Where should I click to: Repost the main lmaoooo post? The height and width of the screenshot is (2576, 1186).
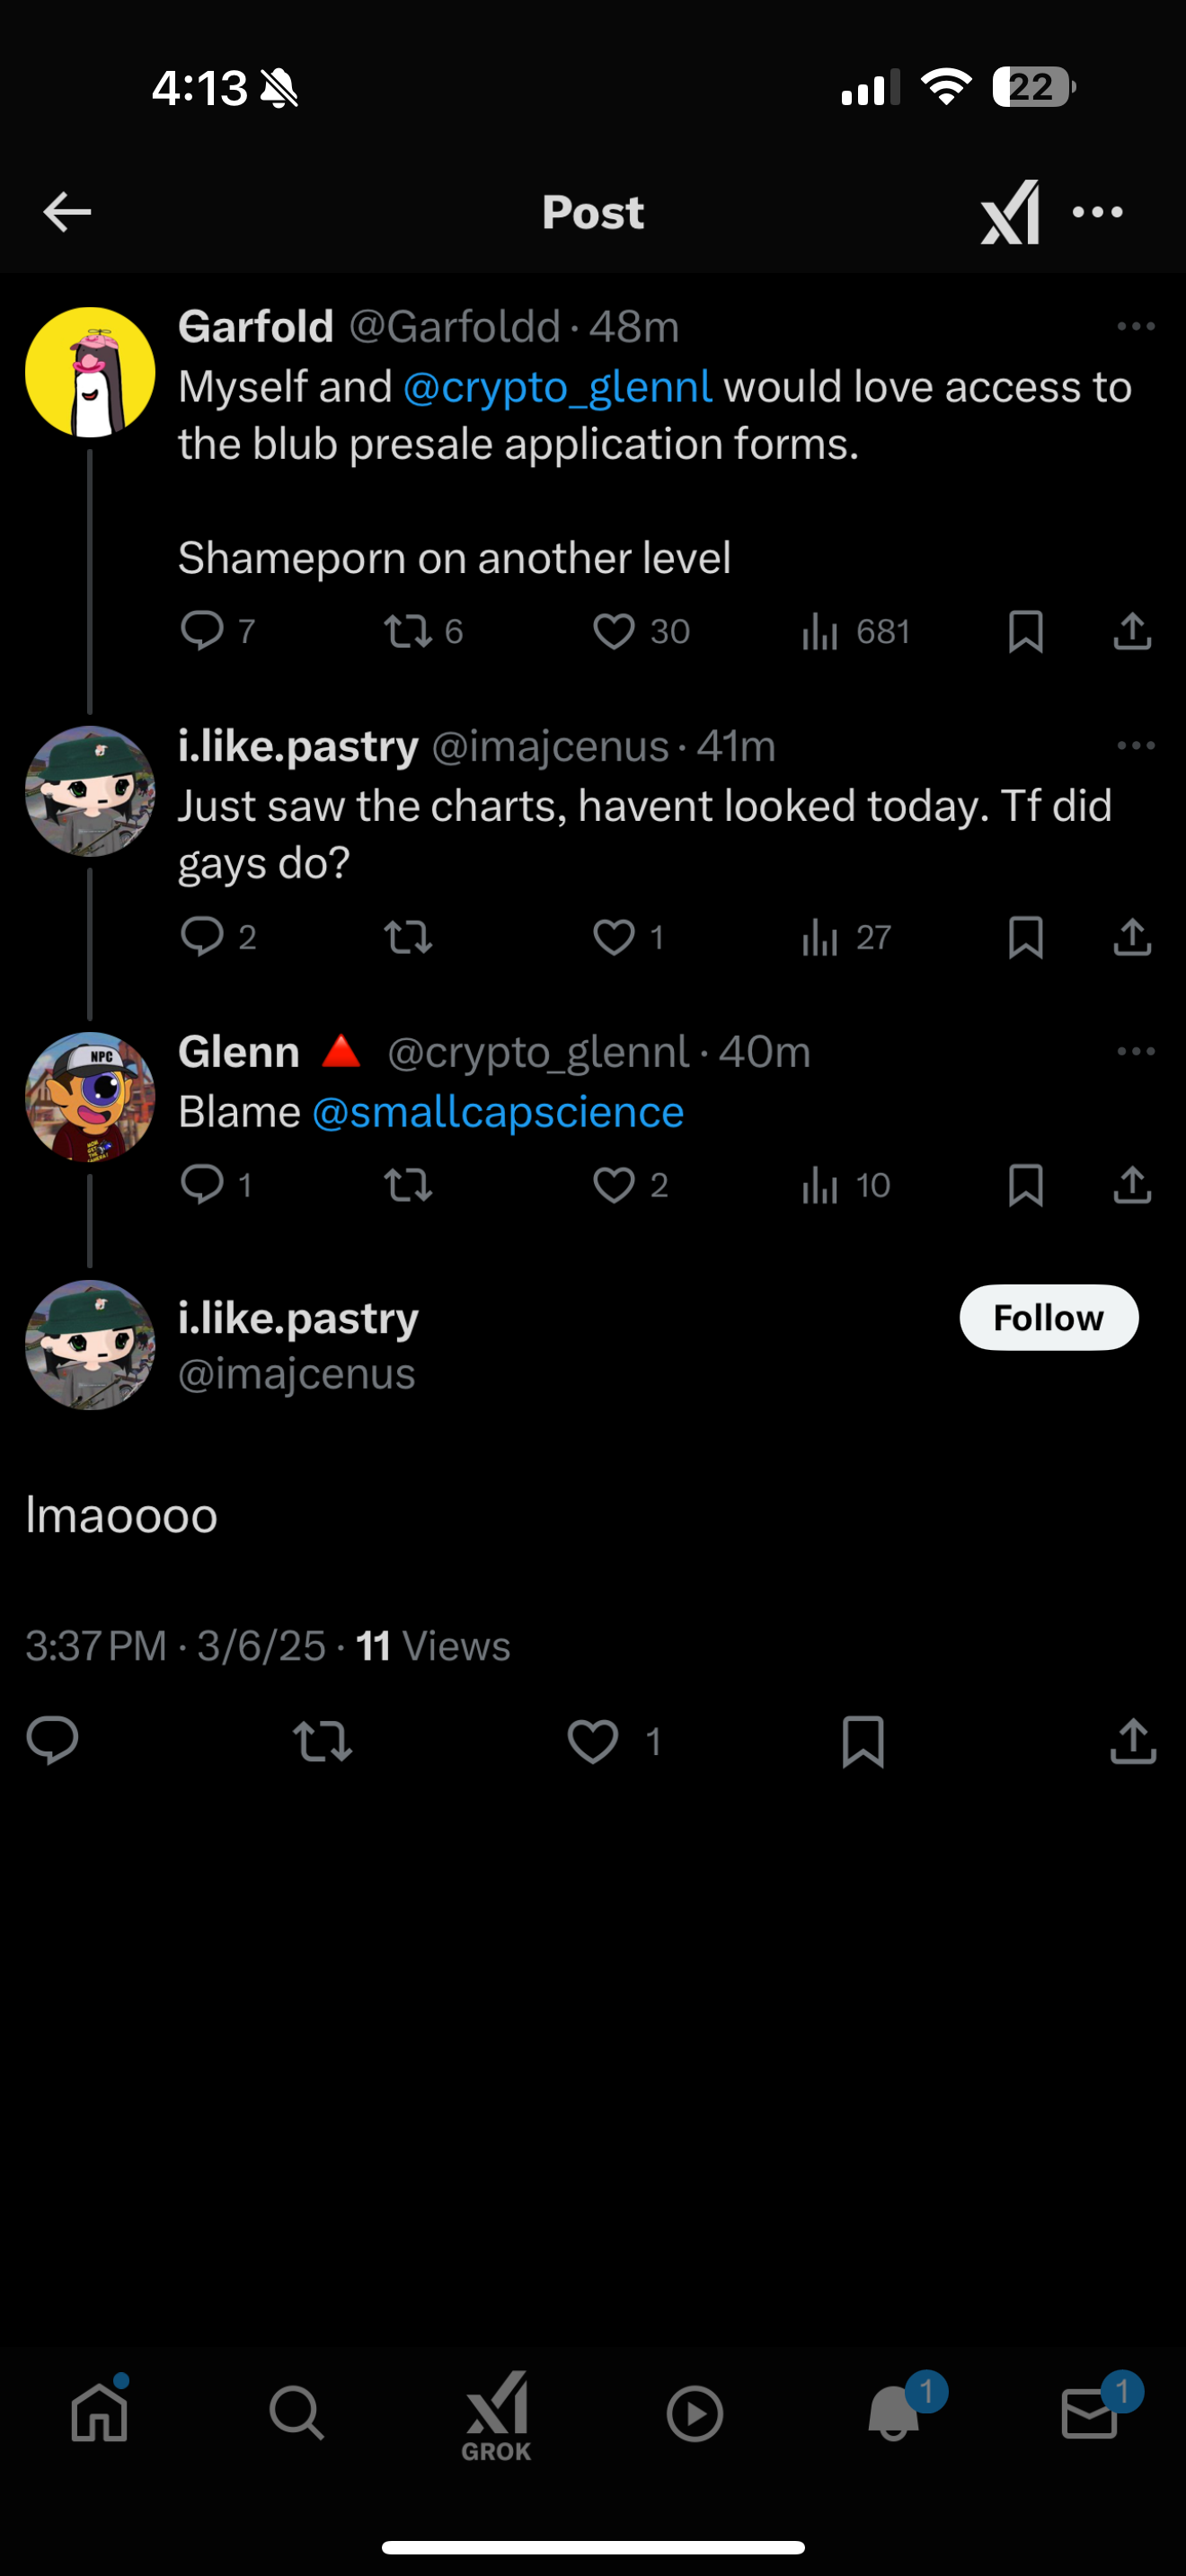coord(322,1741)
